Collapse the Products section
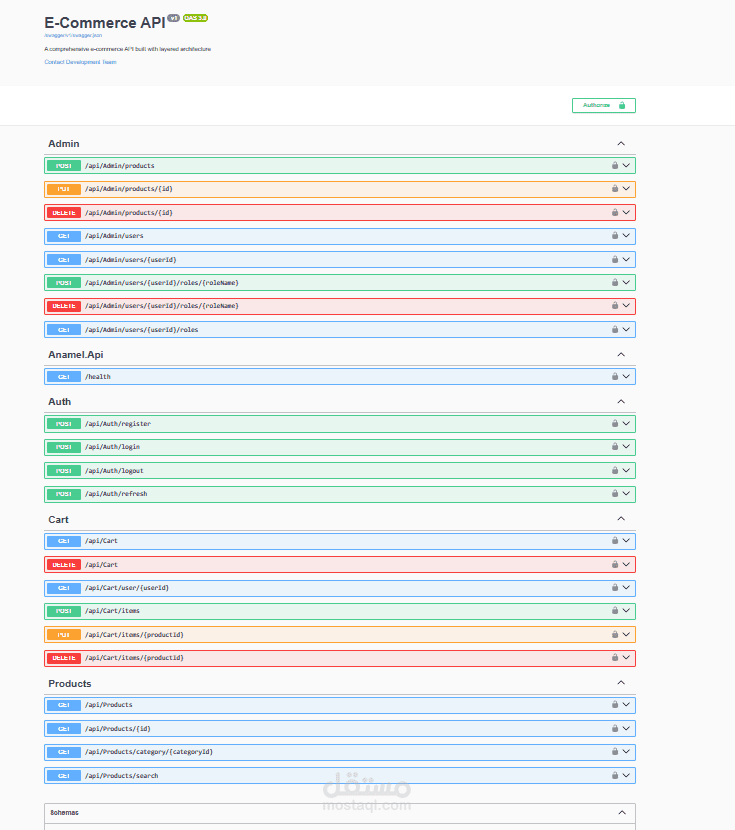The image size is (735, 830). pos(621,682)
